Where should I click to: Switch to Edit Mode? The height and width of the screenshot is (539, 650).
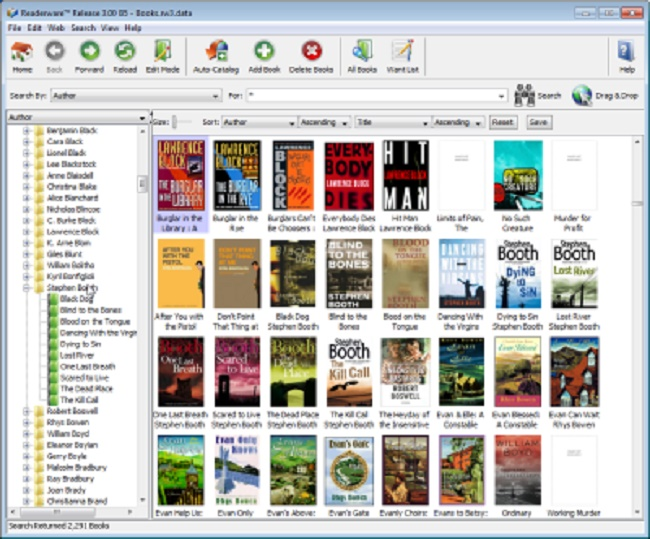(162, 51)
